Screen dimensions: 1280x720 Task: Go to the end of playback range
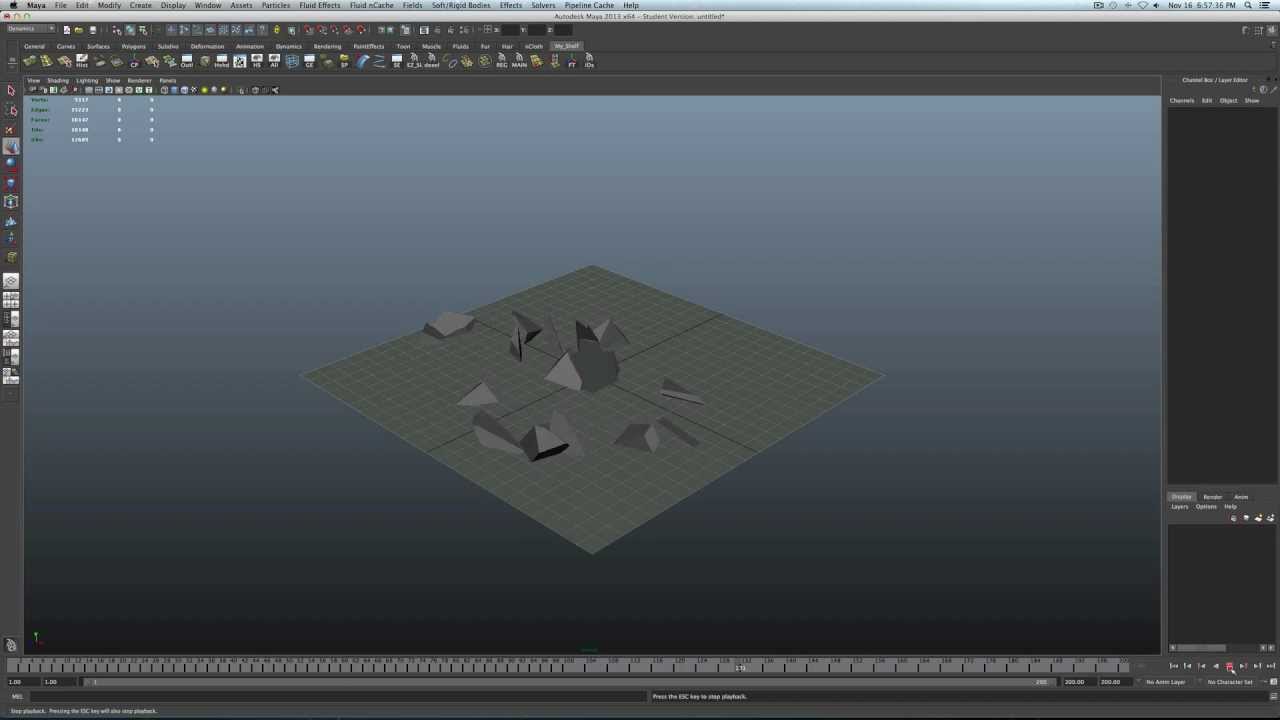(1271, 666)
